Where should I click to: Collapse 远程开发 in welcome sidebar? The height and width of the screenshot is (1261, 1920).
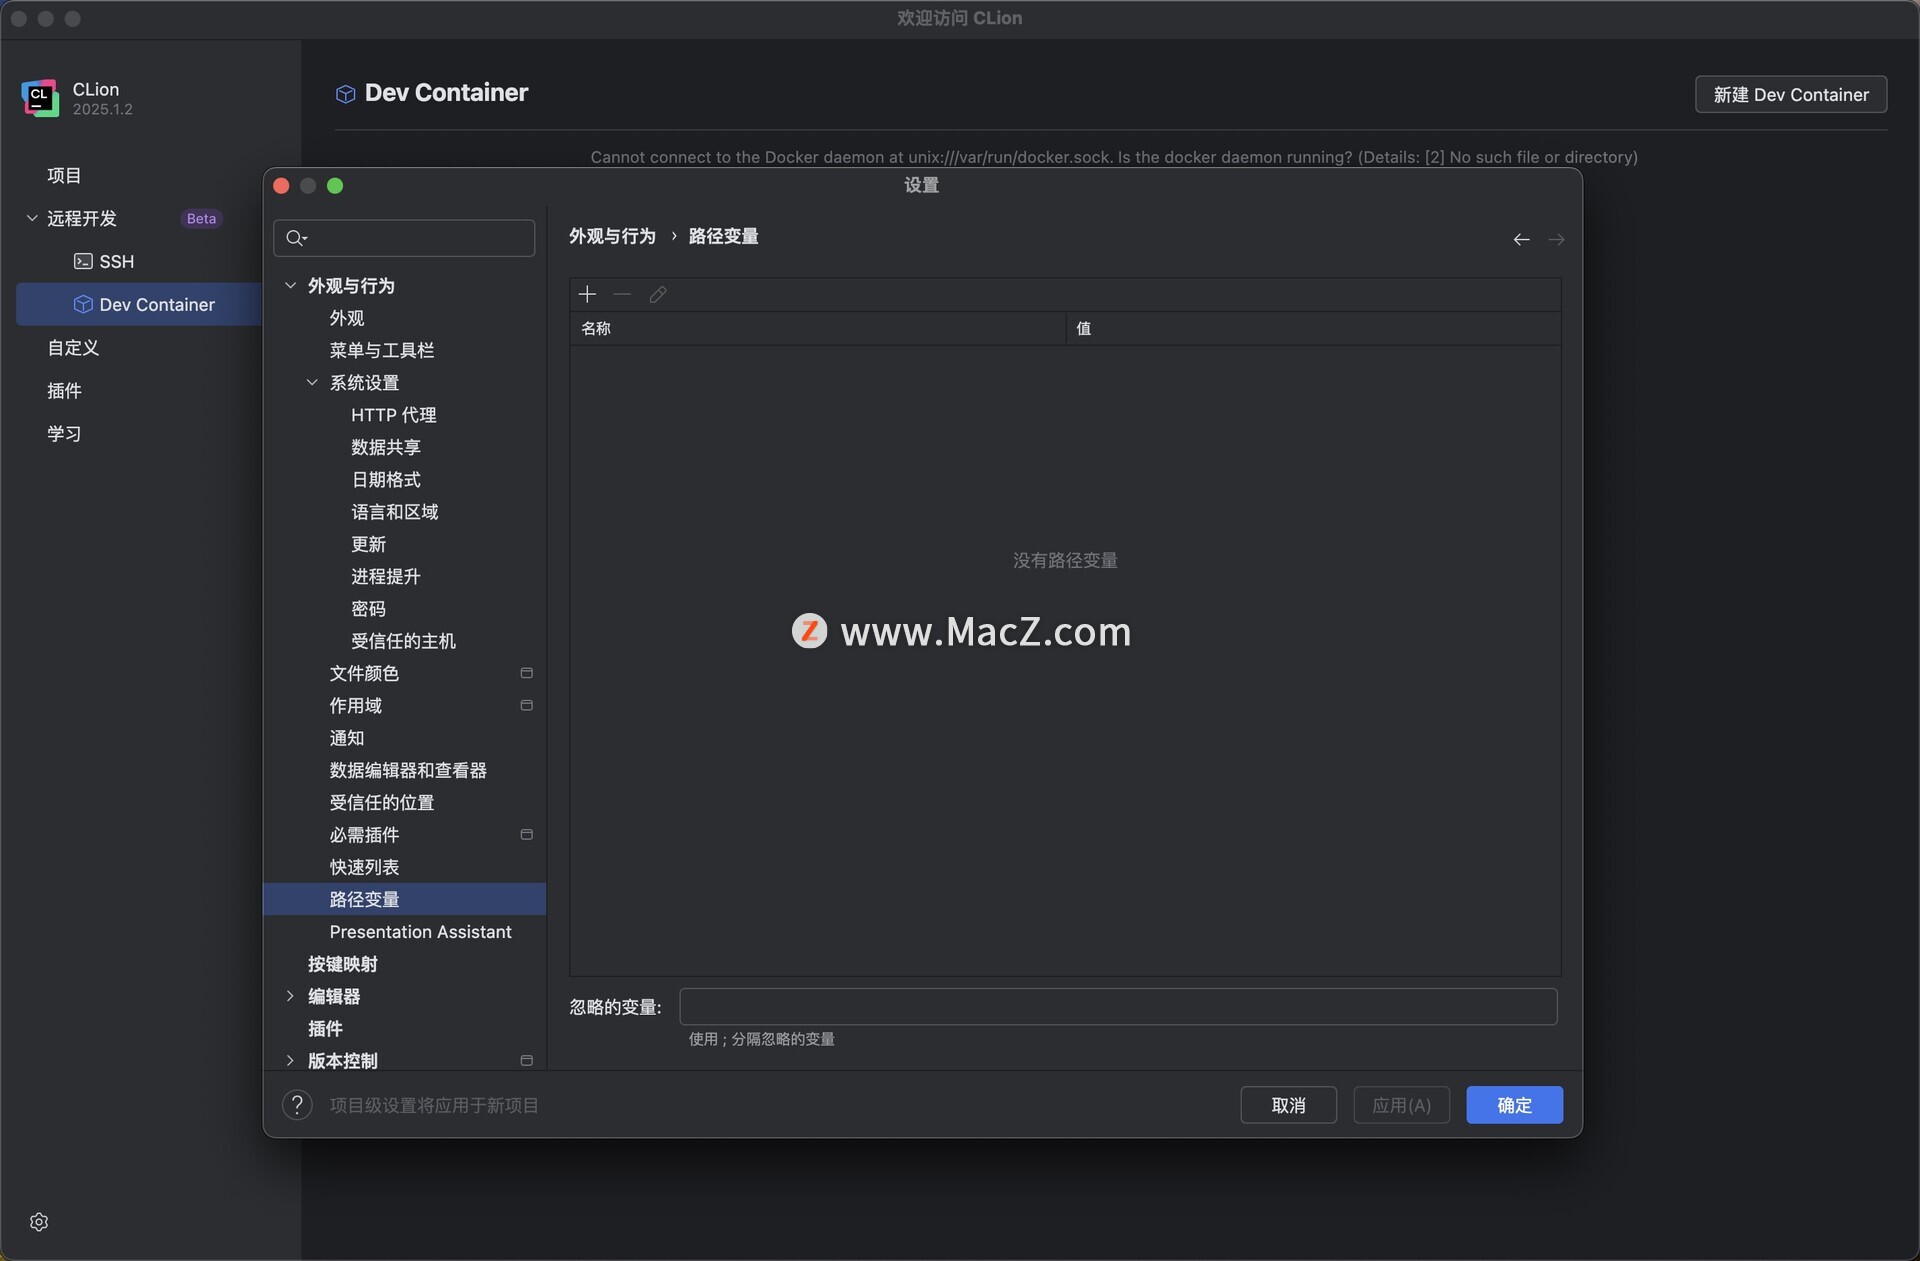(32, 218)
